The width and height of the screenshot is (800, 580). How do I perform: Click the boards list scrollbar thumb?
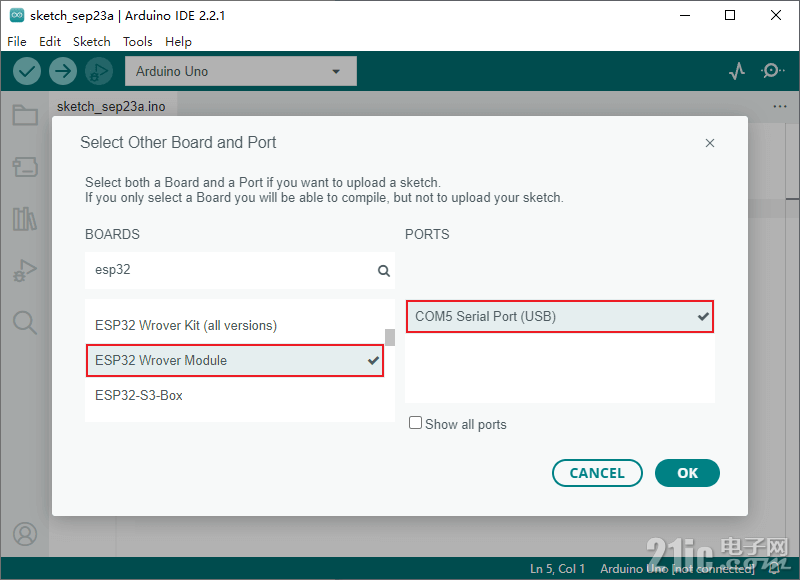pyautogui.click(x=390, y=337)
